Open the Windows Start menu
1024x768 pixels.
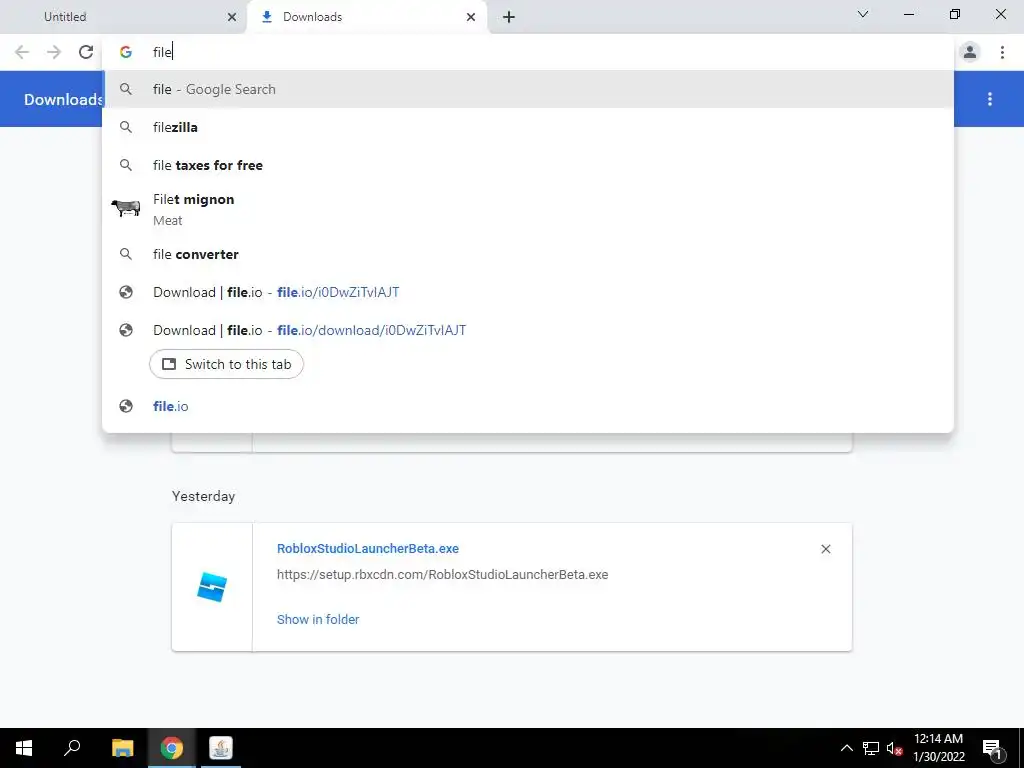[x=24, y=748]
